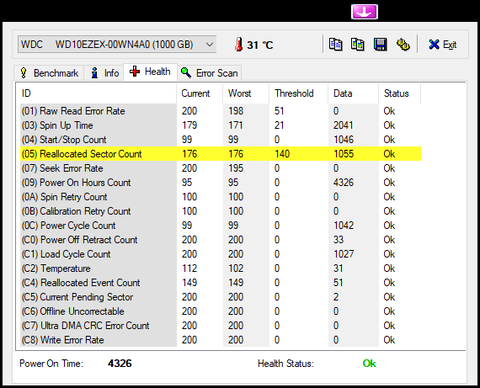This screenshot has width=480, height=388.
Task: Click the ID column header
Action: 98,93
